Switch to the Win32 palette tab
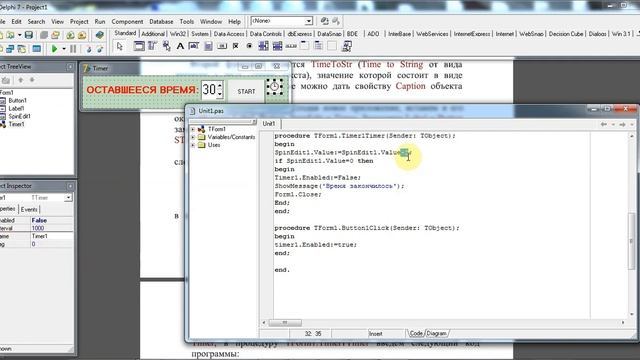The height and width of the screenshot is (360, 640). coord(178,34)
